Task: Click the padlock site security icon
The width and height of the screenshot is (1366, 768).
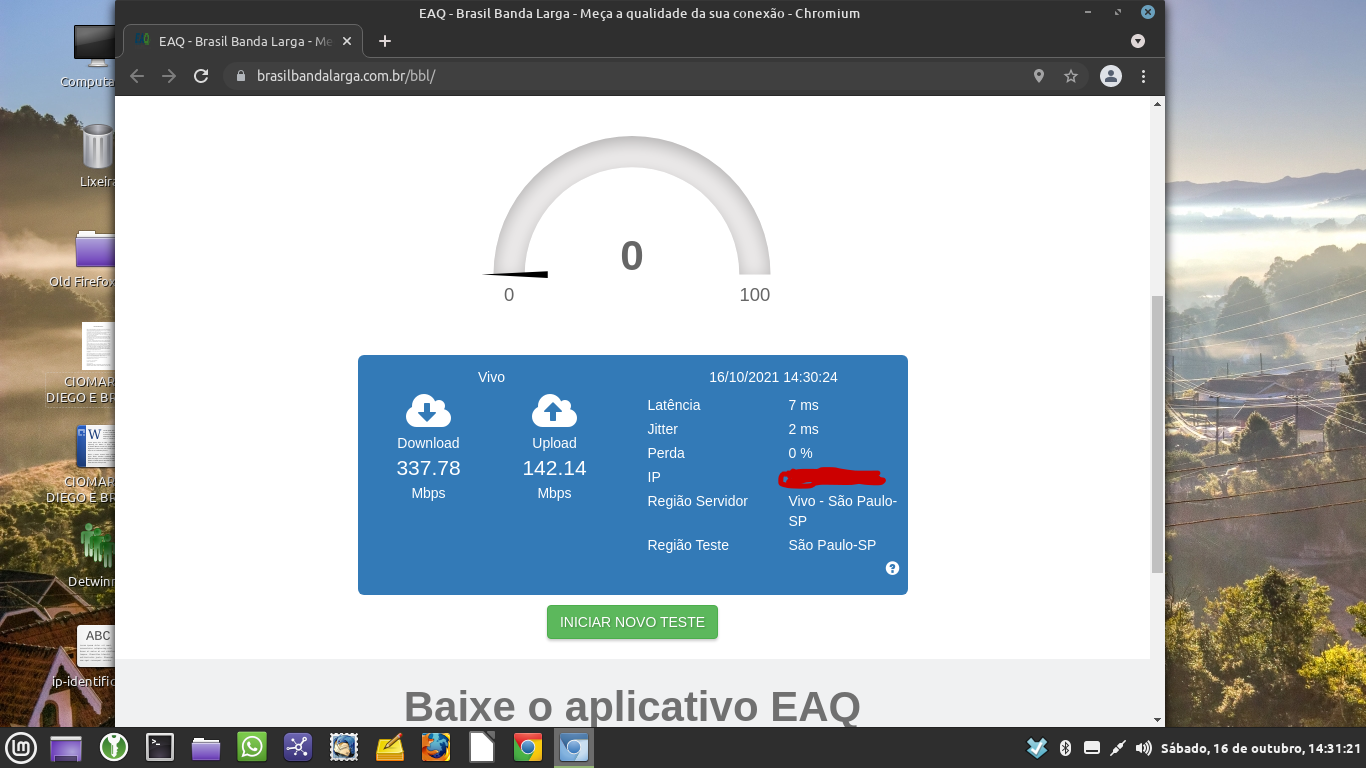Action: [x=240, y=76]
